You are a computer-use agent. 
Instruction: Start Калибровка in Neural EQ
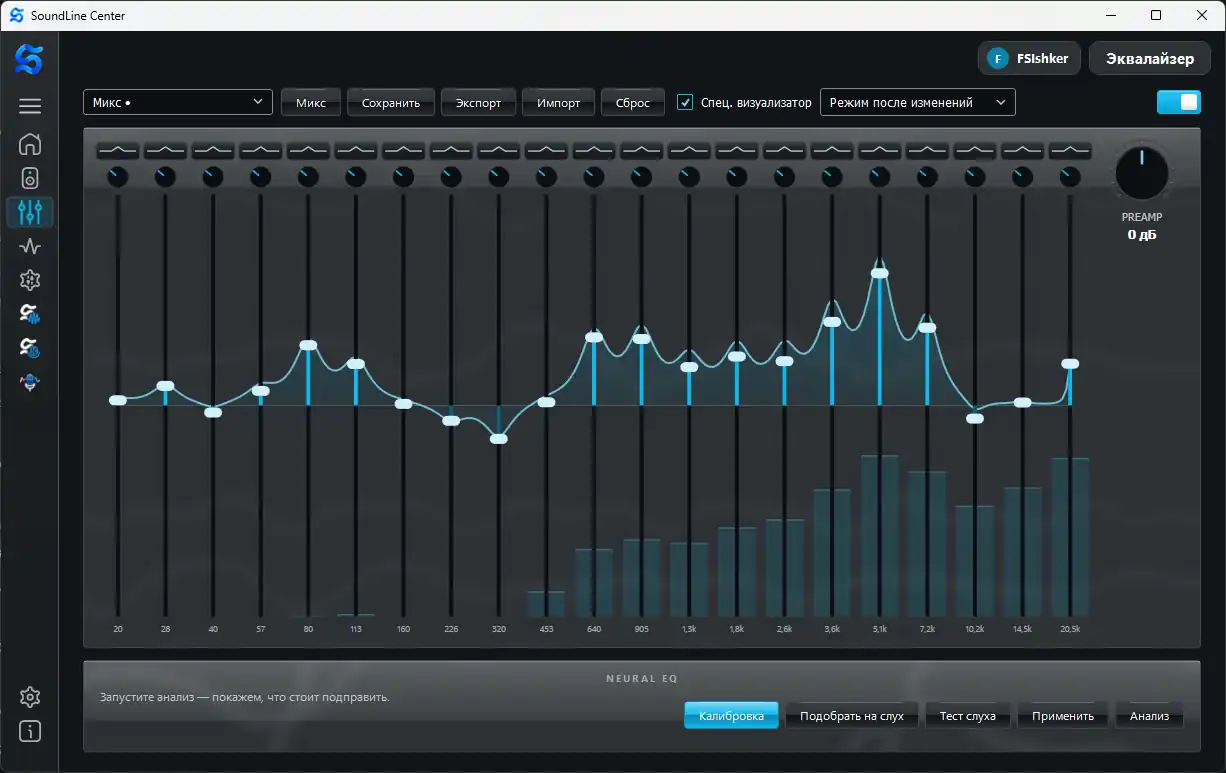[x=731, y=716]
